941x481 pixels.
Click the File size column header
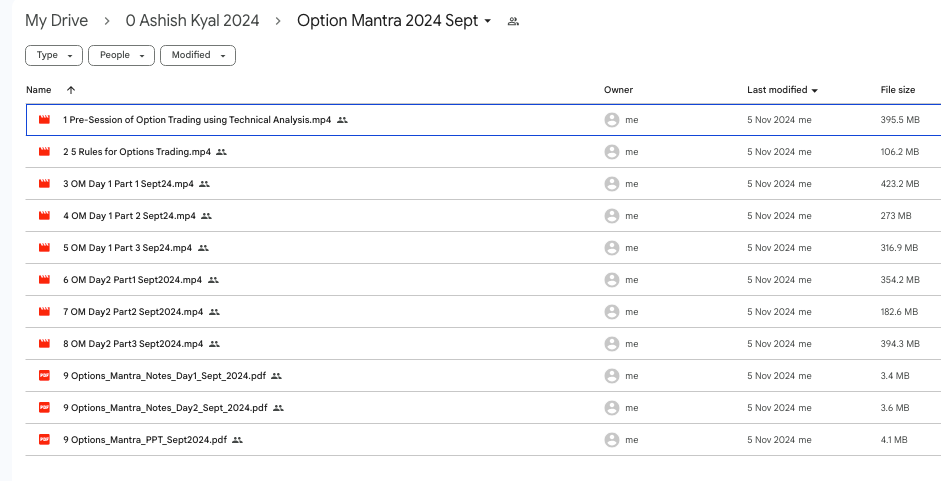(897, 90)
